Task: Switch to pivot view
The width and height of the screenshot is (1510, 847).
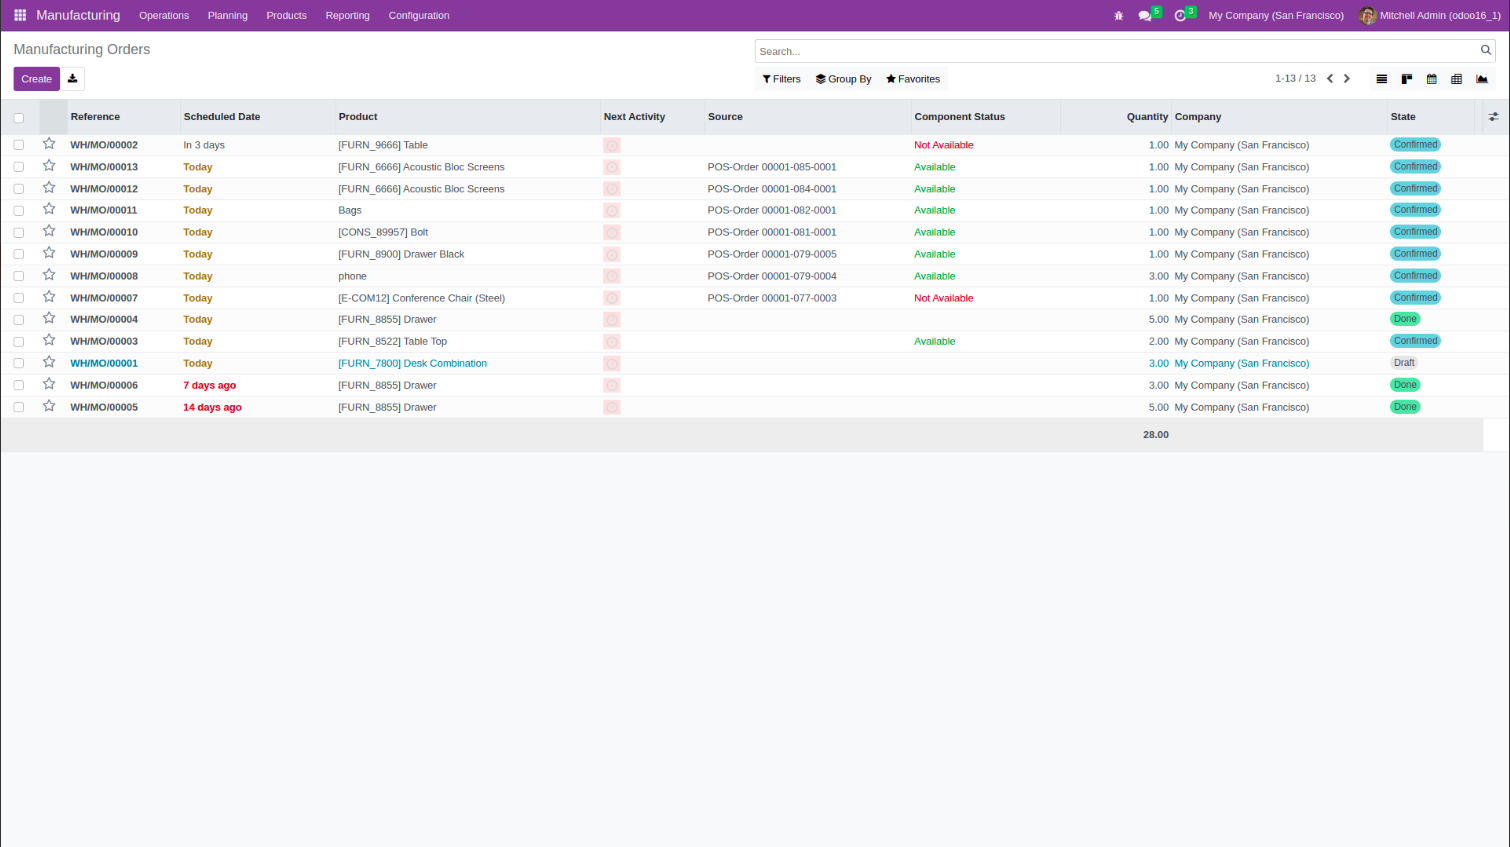Action: point(1457,79)
